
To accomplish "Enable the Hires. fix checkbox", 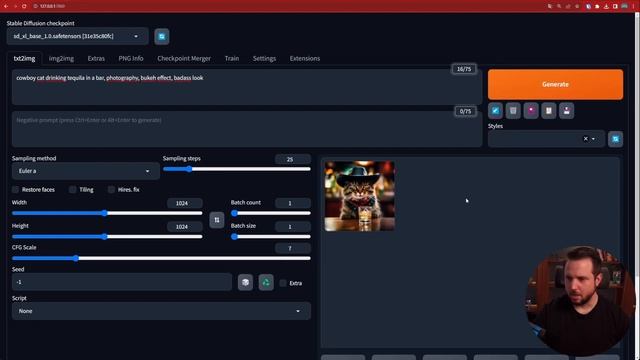I will pos(111,189).
